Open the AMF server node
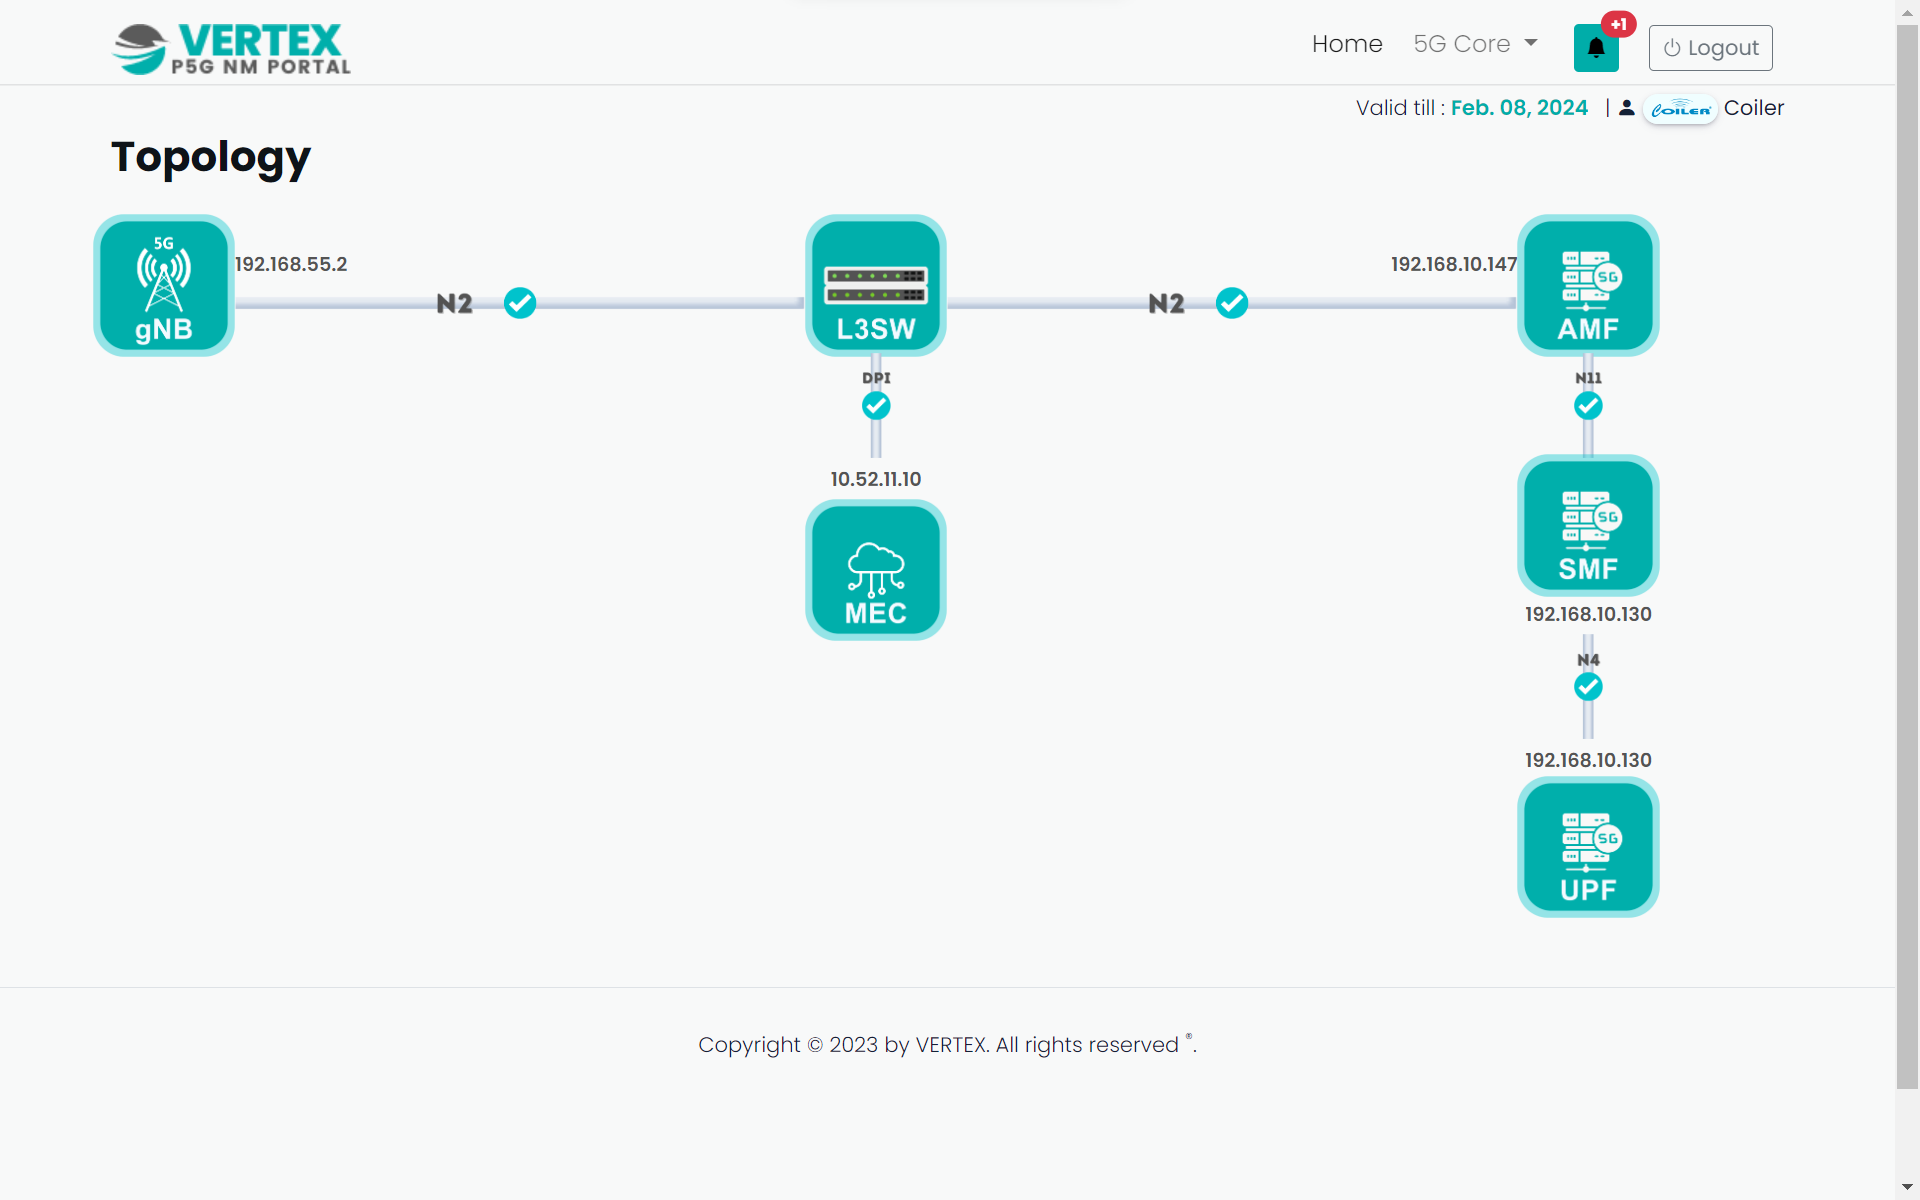 [x=1587, y=286]
